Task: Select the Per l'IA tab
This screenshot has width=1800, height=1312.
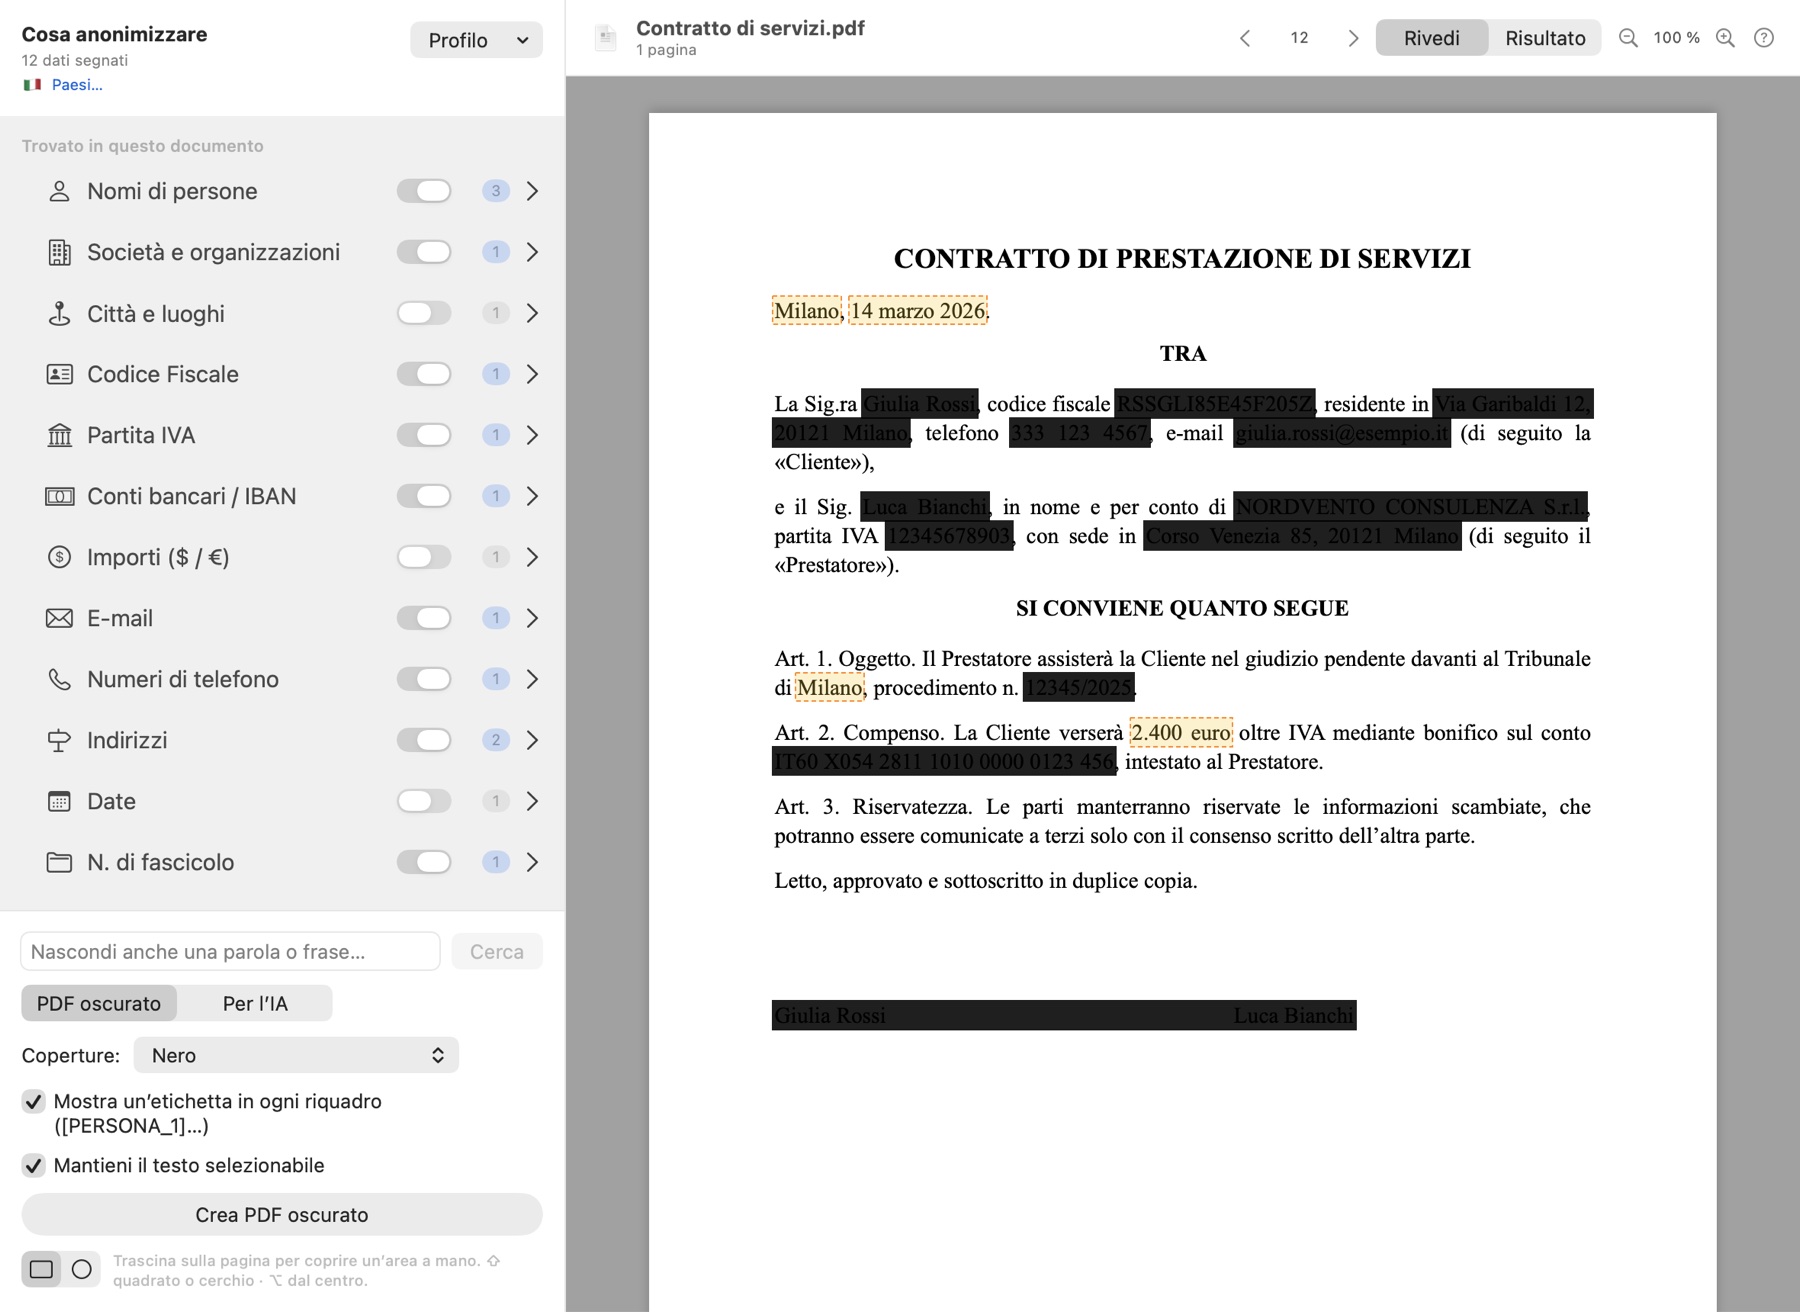Action: 255,1003
